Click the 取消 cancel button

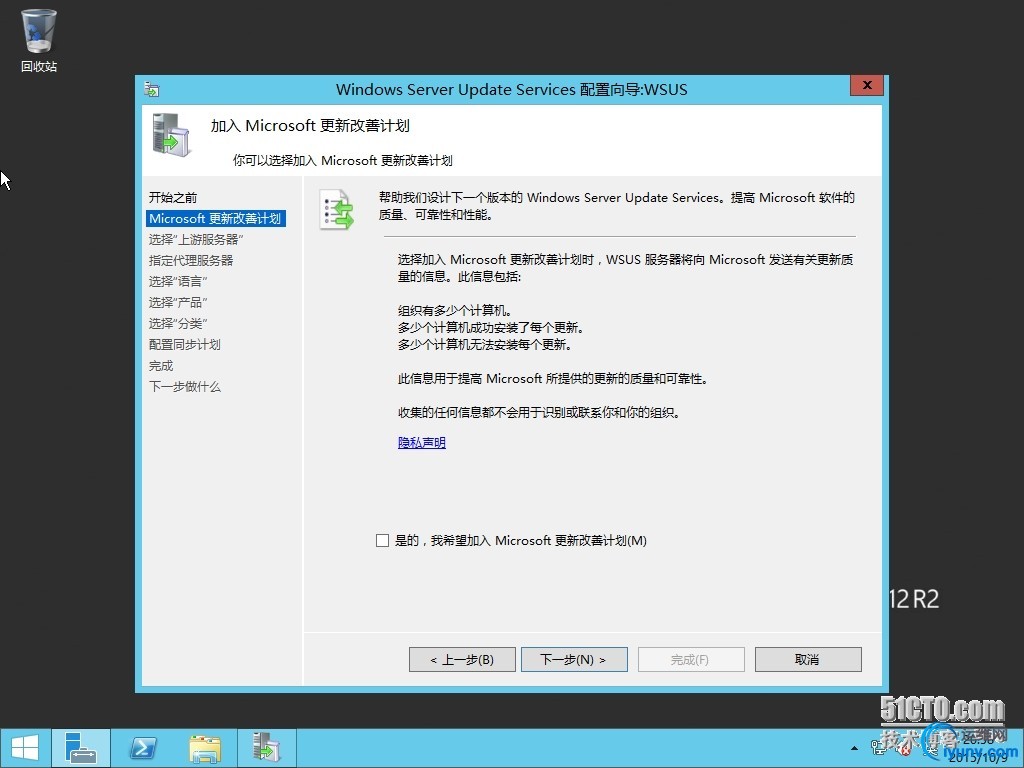pyautogui.click(x=808, y=660)
